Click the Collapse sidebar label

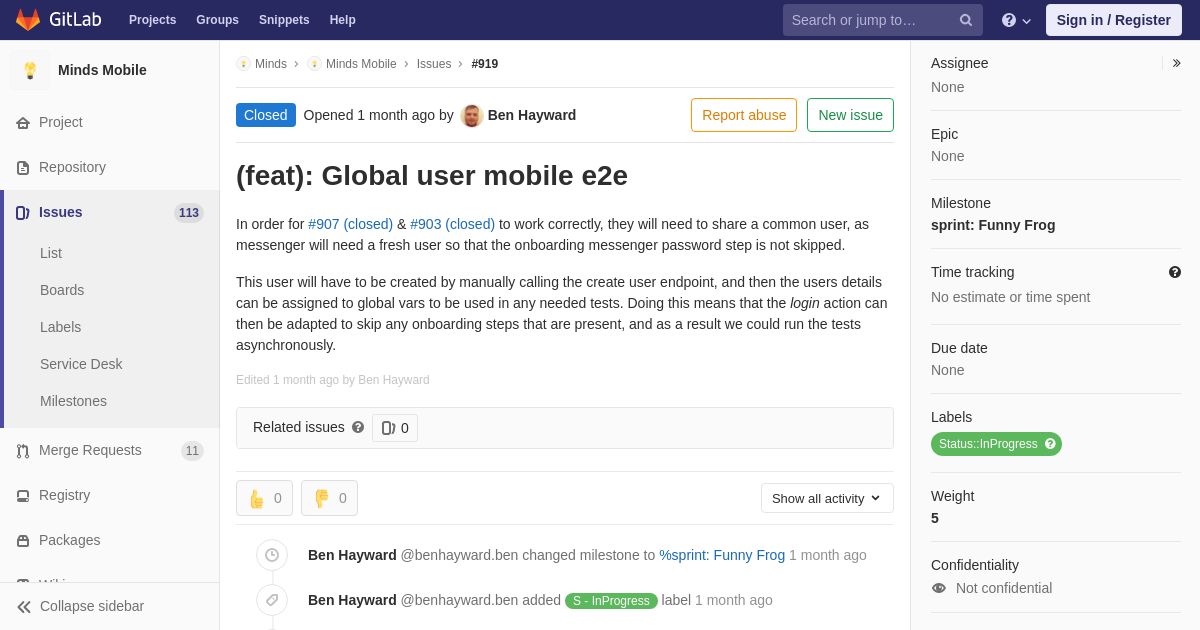[x=92, y=606]
